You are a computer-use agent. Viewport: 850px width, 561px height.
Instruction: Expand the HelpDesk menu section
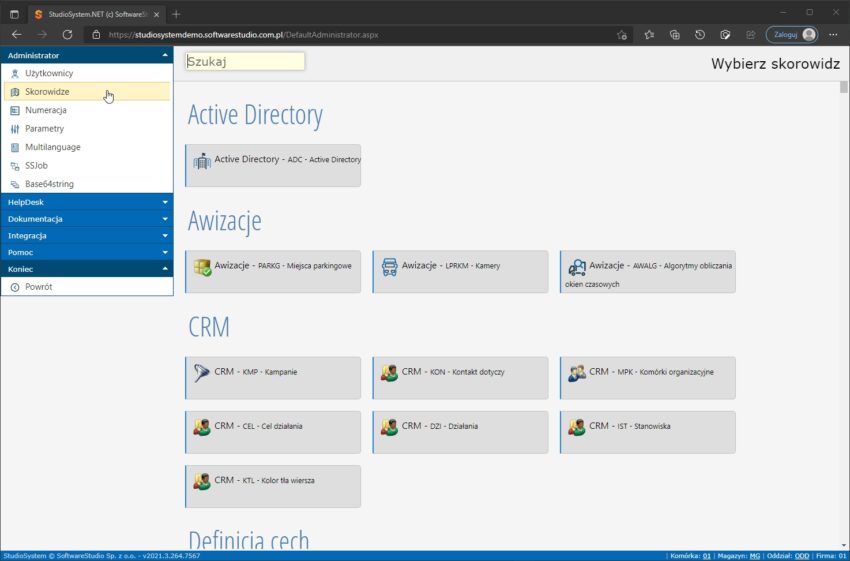point(87,202)
